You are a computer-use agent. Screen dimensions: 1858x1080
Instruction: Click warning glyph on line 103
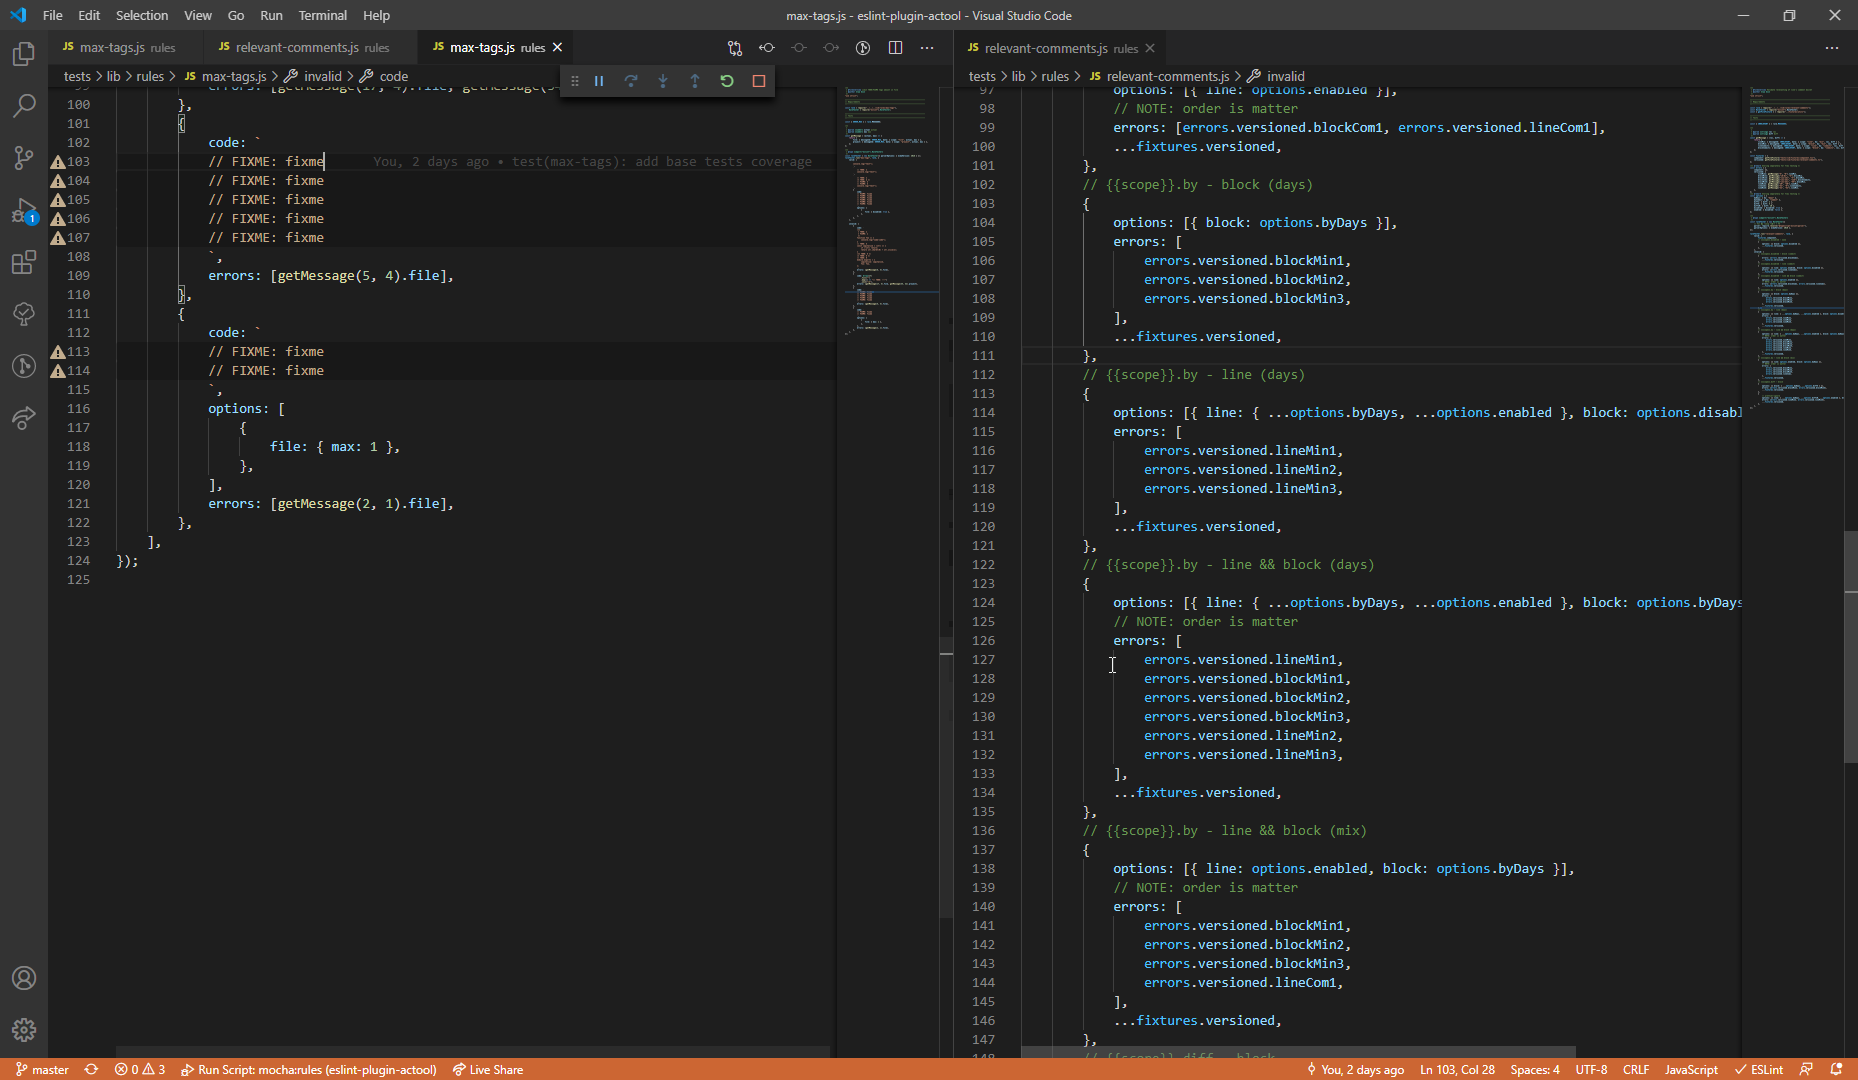pos(58,162)
